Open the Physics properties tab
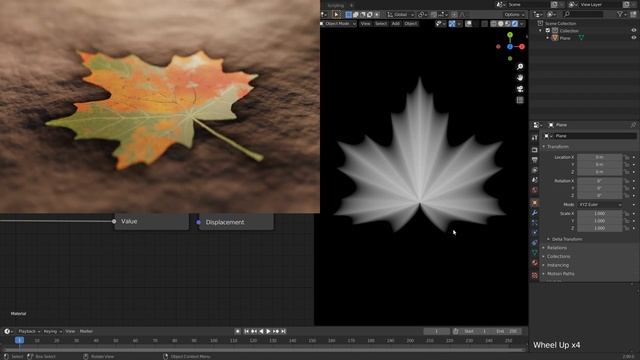This screenshot has height=360, width=640. point(535,233)
